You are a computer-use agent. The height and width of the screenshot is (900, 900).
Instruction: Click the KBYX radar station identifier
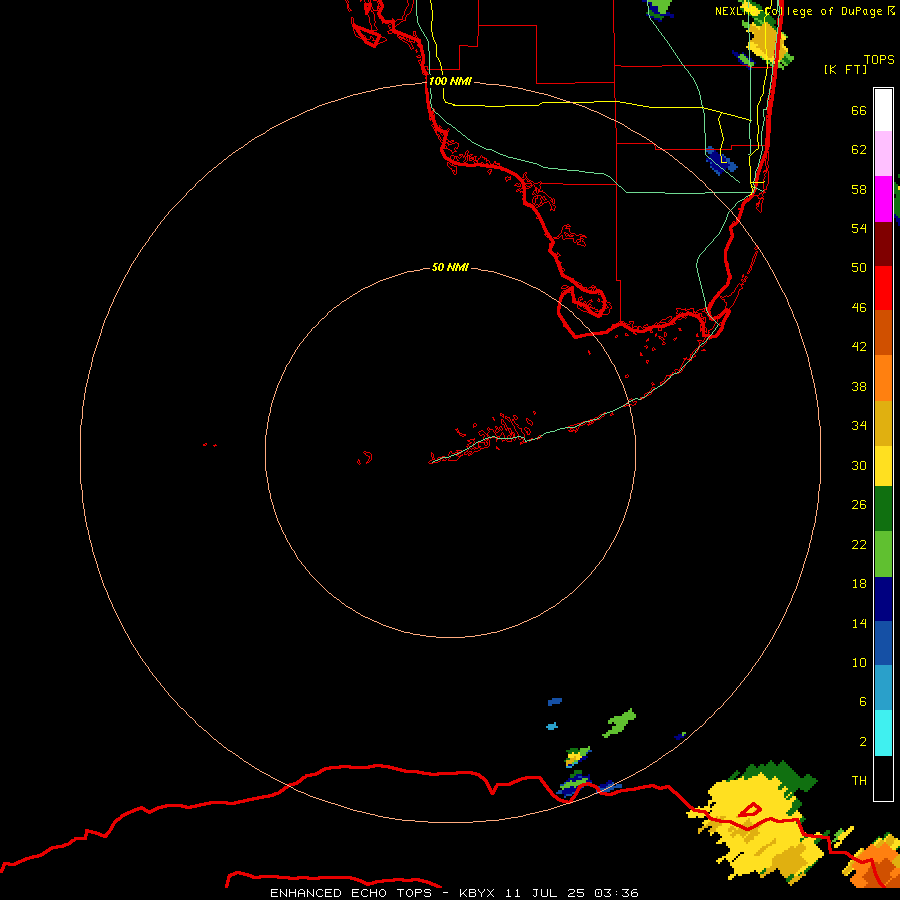479,893
